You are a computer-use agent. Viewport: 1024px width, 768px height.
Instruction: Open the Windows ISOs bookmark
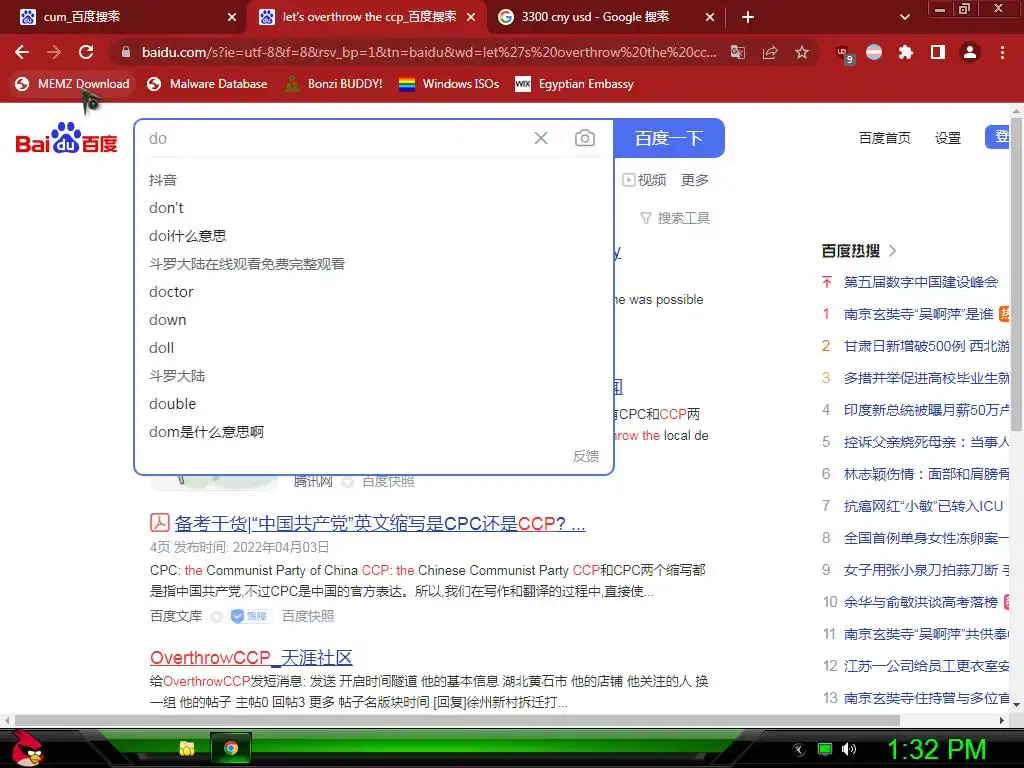point(449,84)
